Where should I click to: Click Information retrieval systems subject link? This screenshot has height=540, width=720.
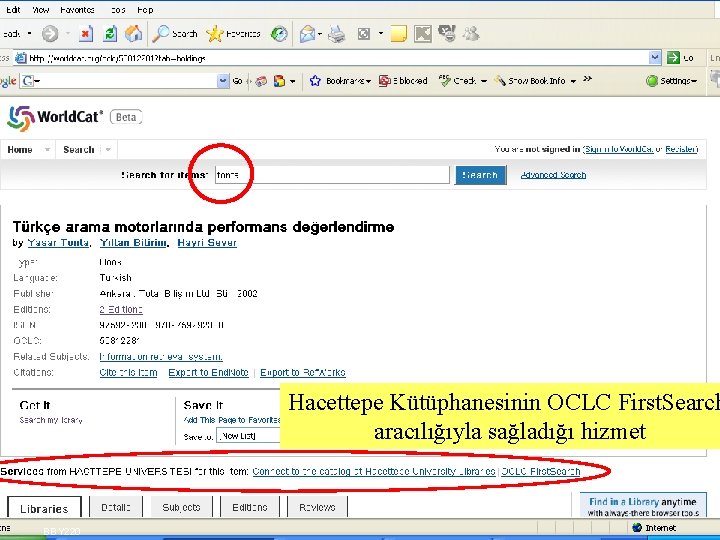pos(161,356)
